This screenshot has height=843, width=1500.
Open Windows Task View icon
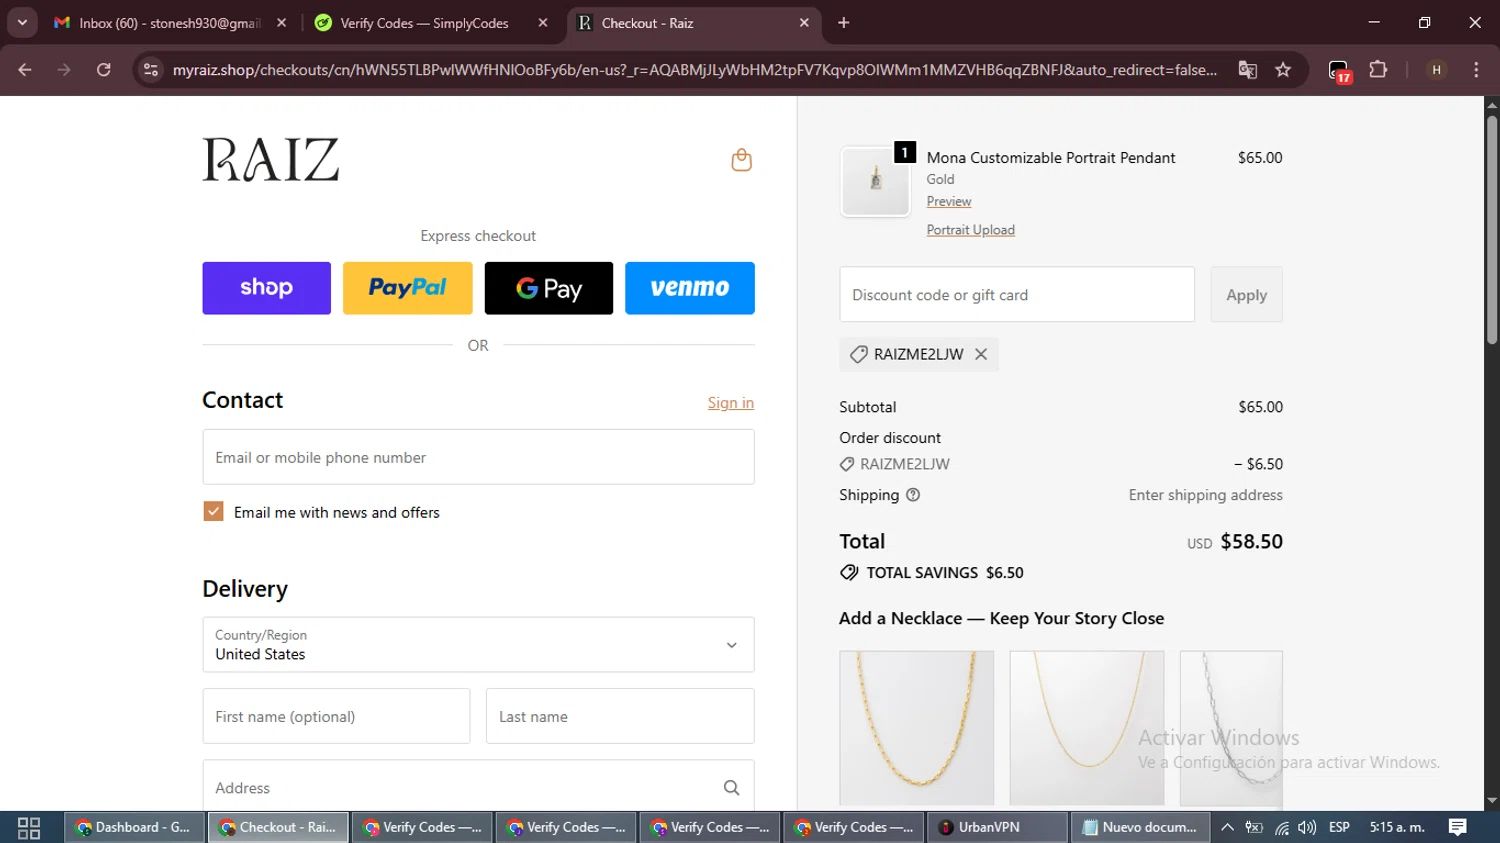[x=29, y=827]
